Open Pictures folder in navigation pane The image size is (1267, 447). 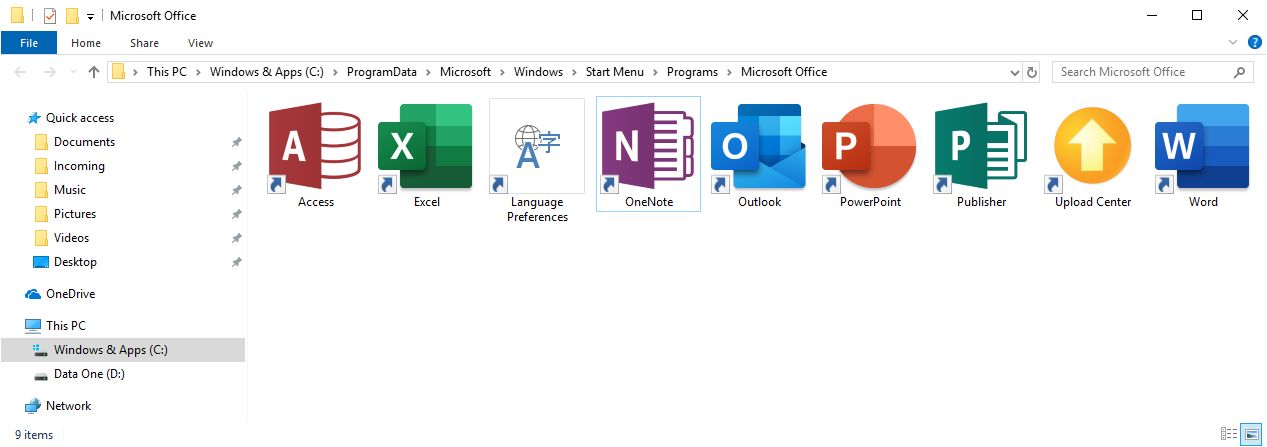[x=75, y=214]
